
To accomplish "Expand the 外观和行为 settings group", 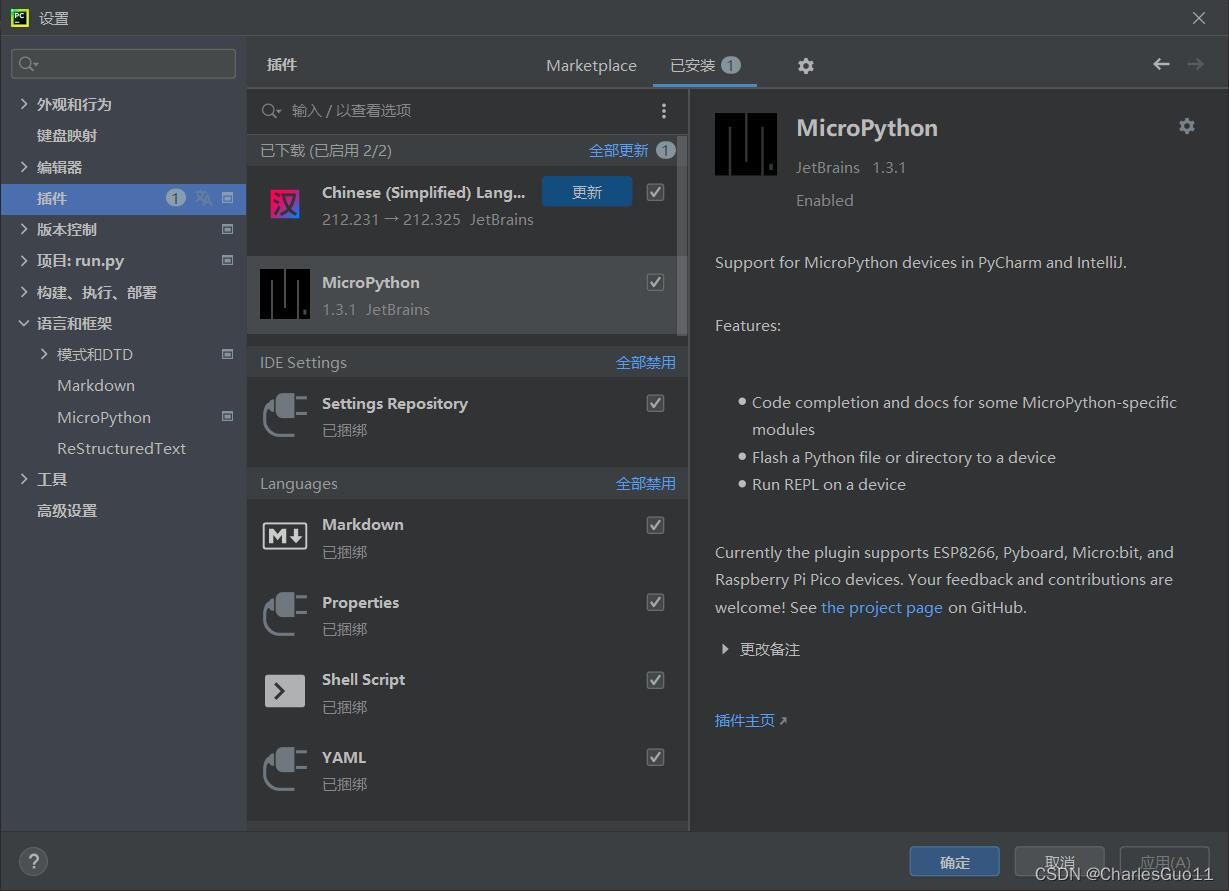I will [24, 104].
